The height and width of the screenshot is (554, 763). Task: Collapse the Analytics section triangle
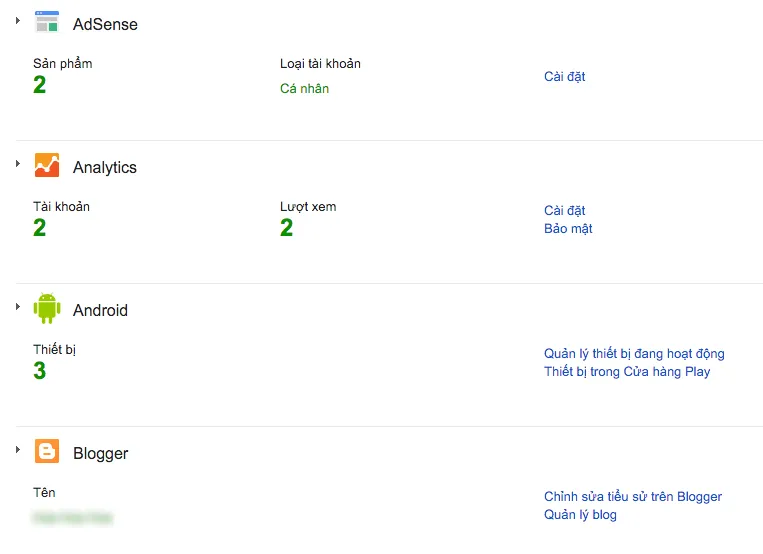(18, 163)
